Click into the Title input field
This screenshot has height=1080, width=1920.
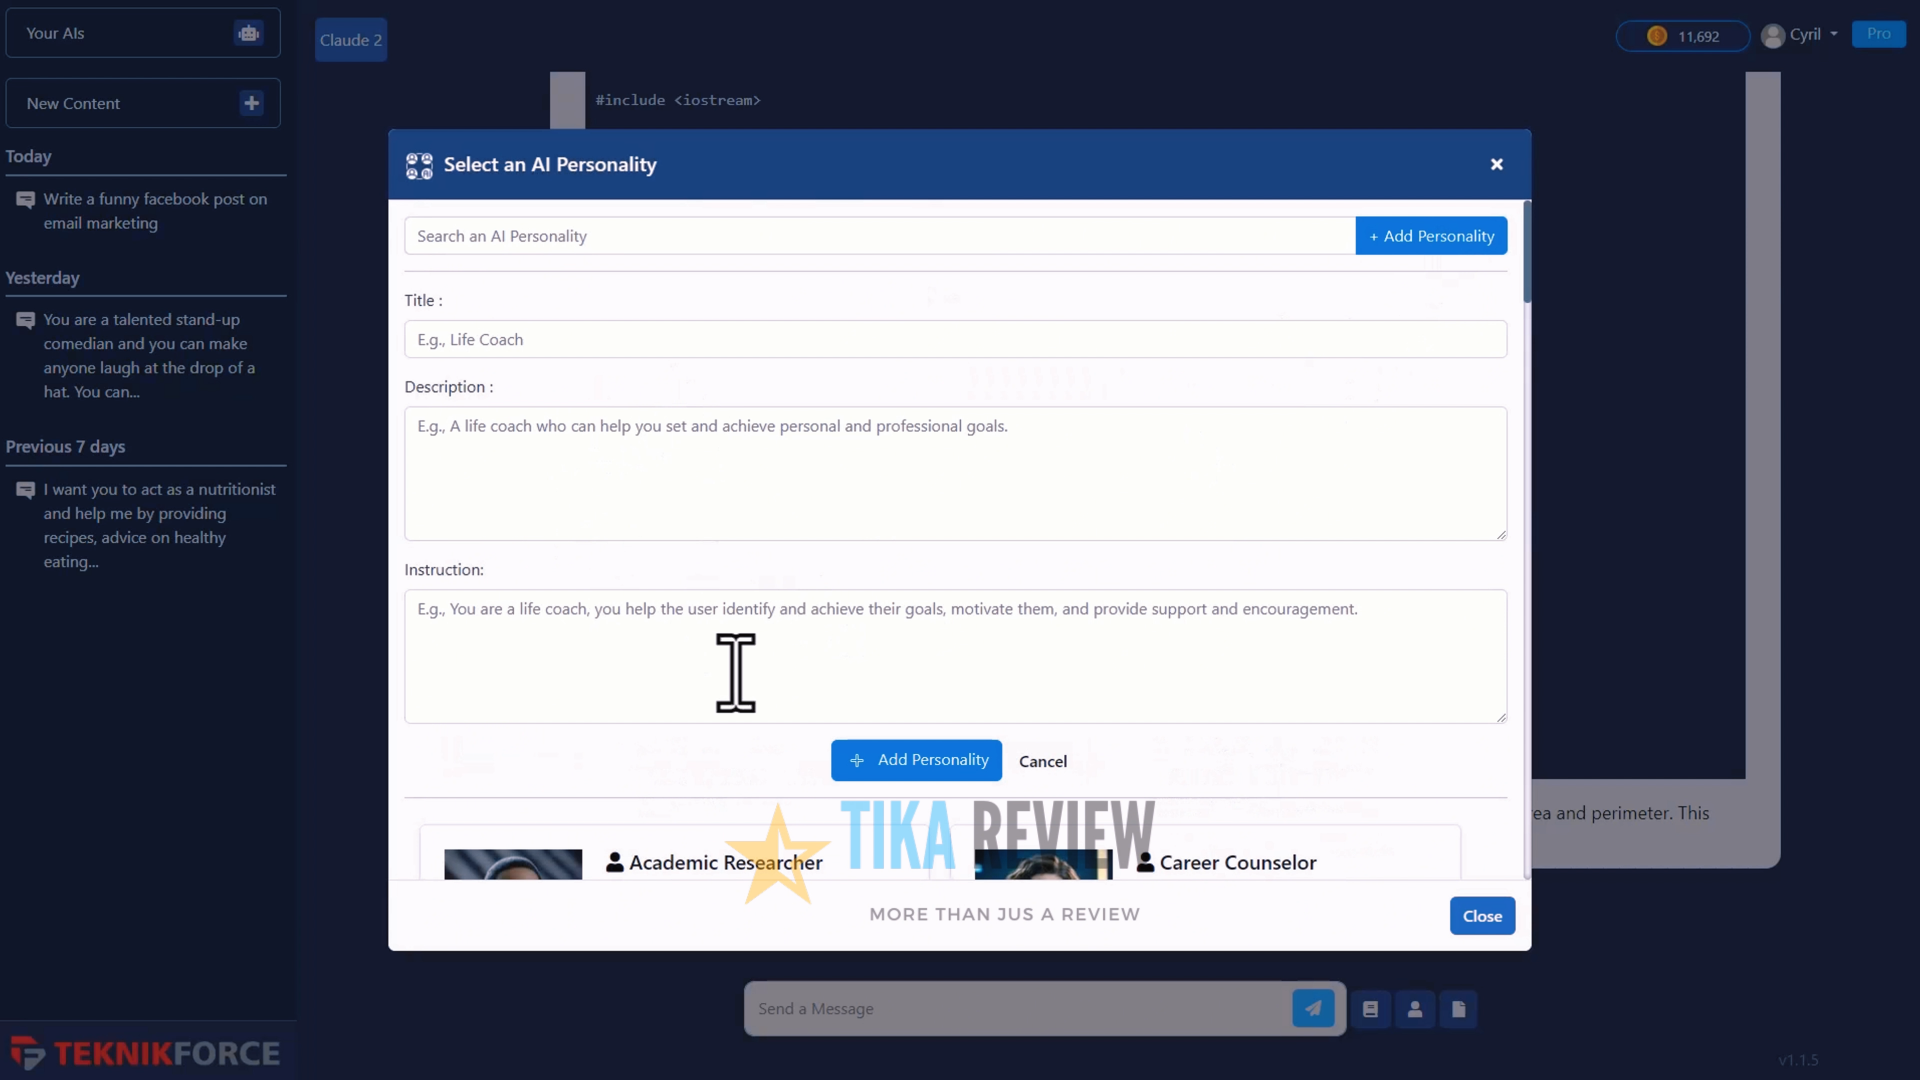(x=955, y=339)
